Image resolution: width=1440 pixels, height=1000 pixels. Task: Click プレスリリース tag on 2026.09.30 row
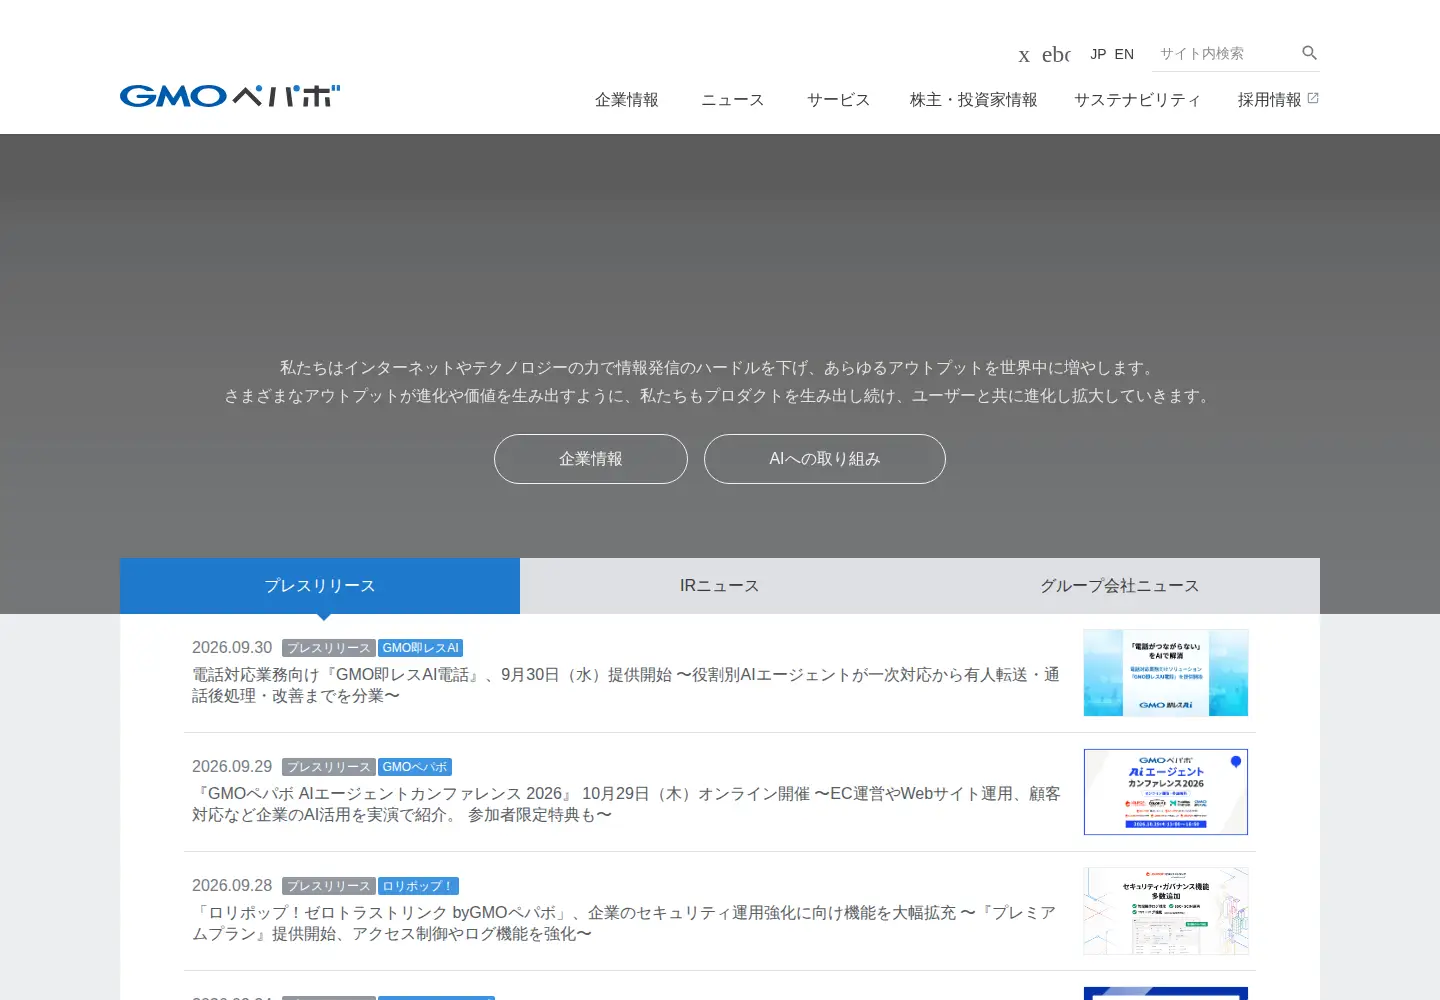pyautogui.click(x=329, y=648)
